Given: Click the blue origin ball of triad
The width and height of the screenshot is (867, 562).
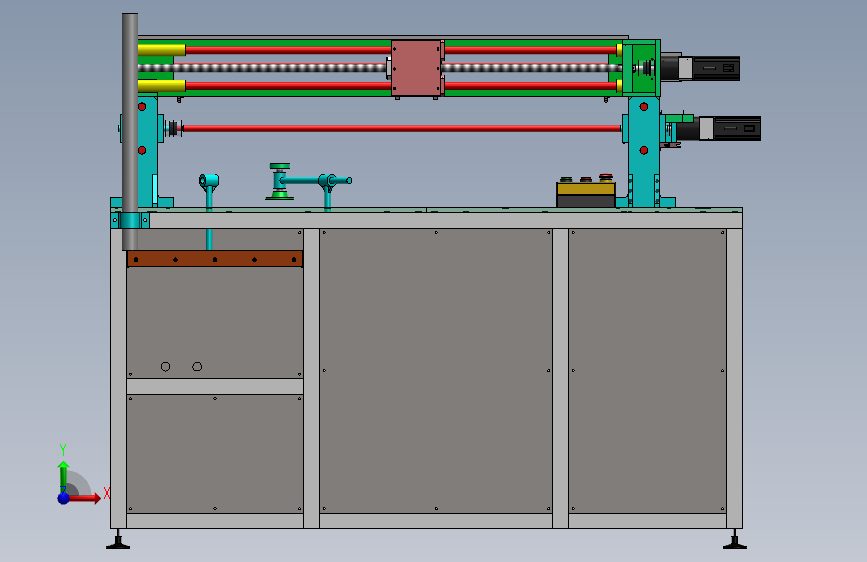Looking at the screenshot, I should click(x=64, y=498).
